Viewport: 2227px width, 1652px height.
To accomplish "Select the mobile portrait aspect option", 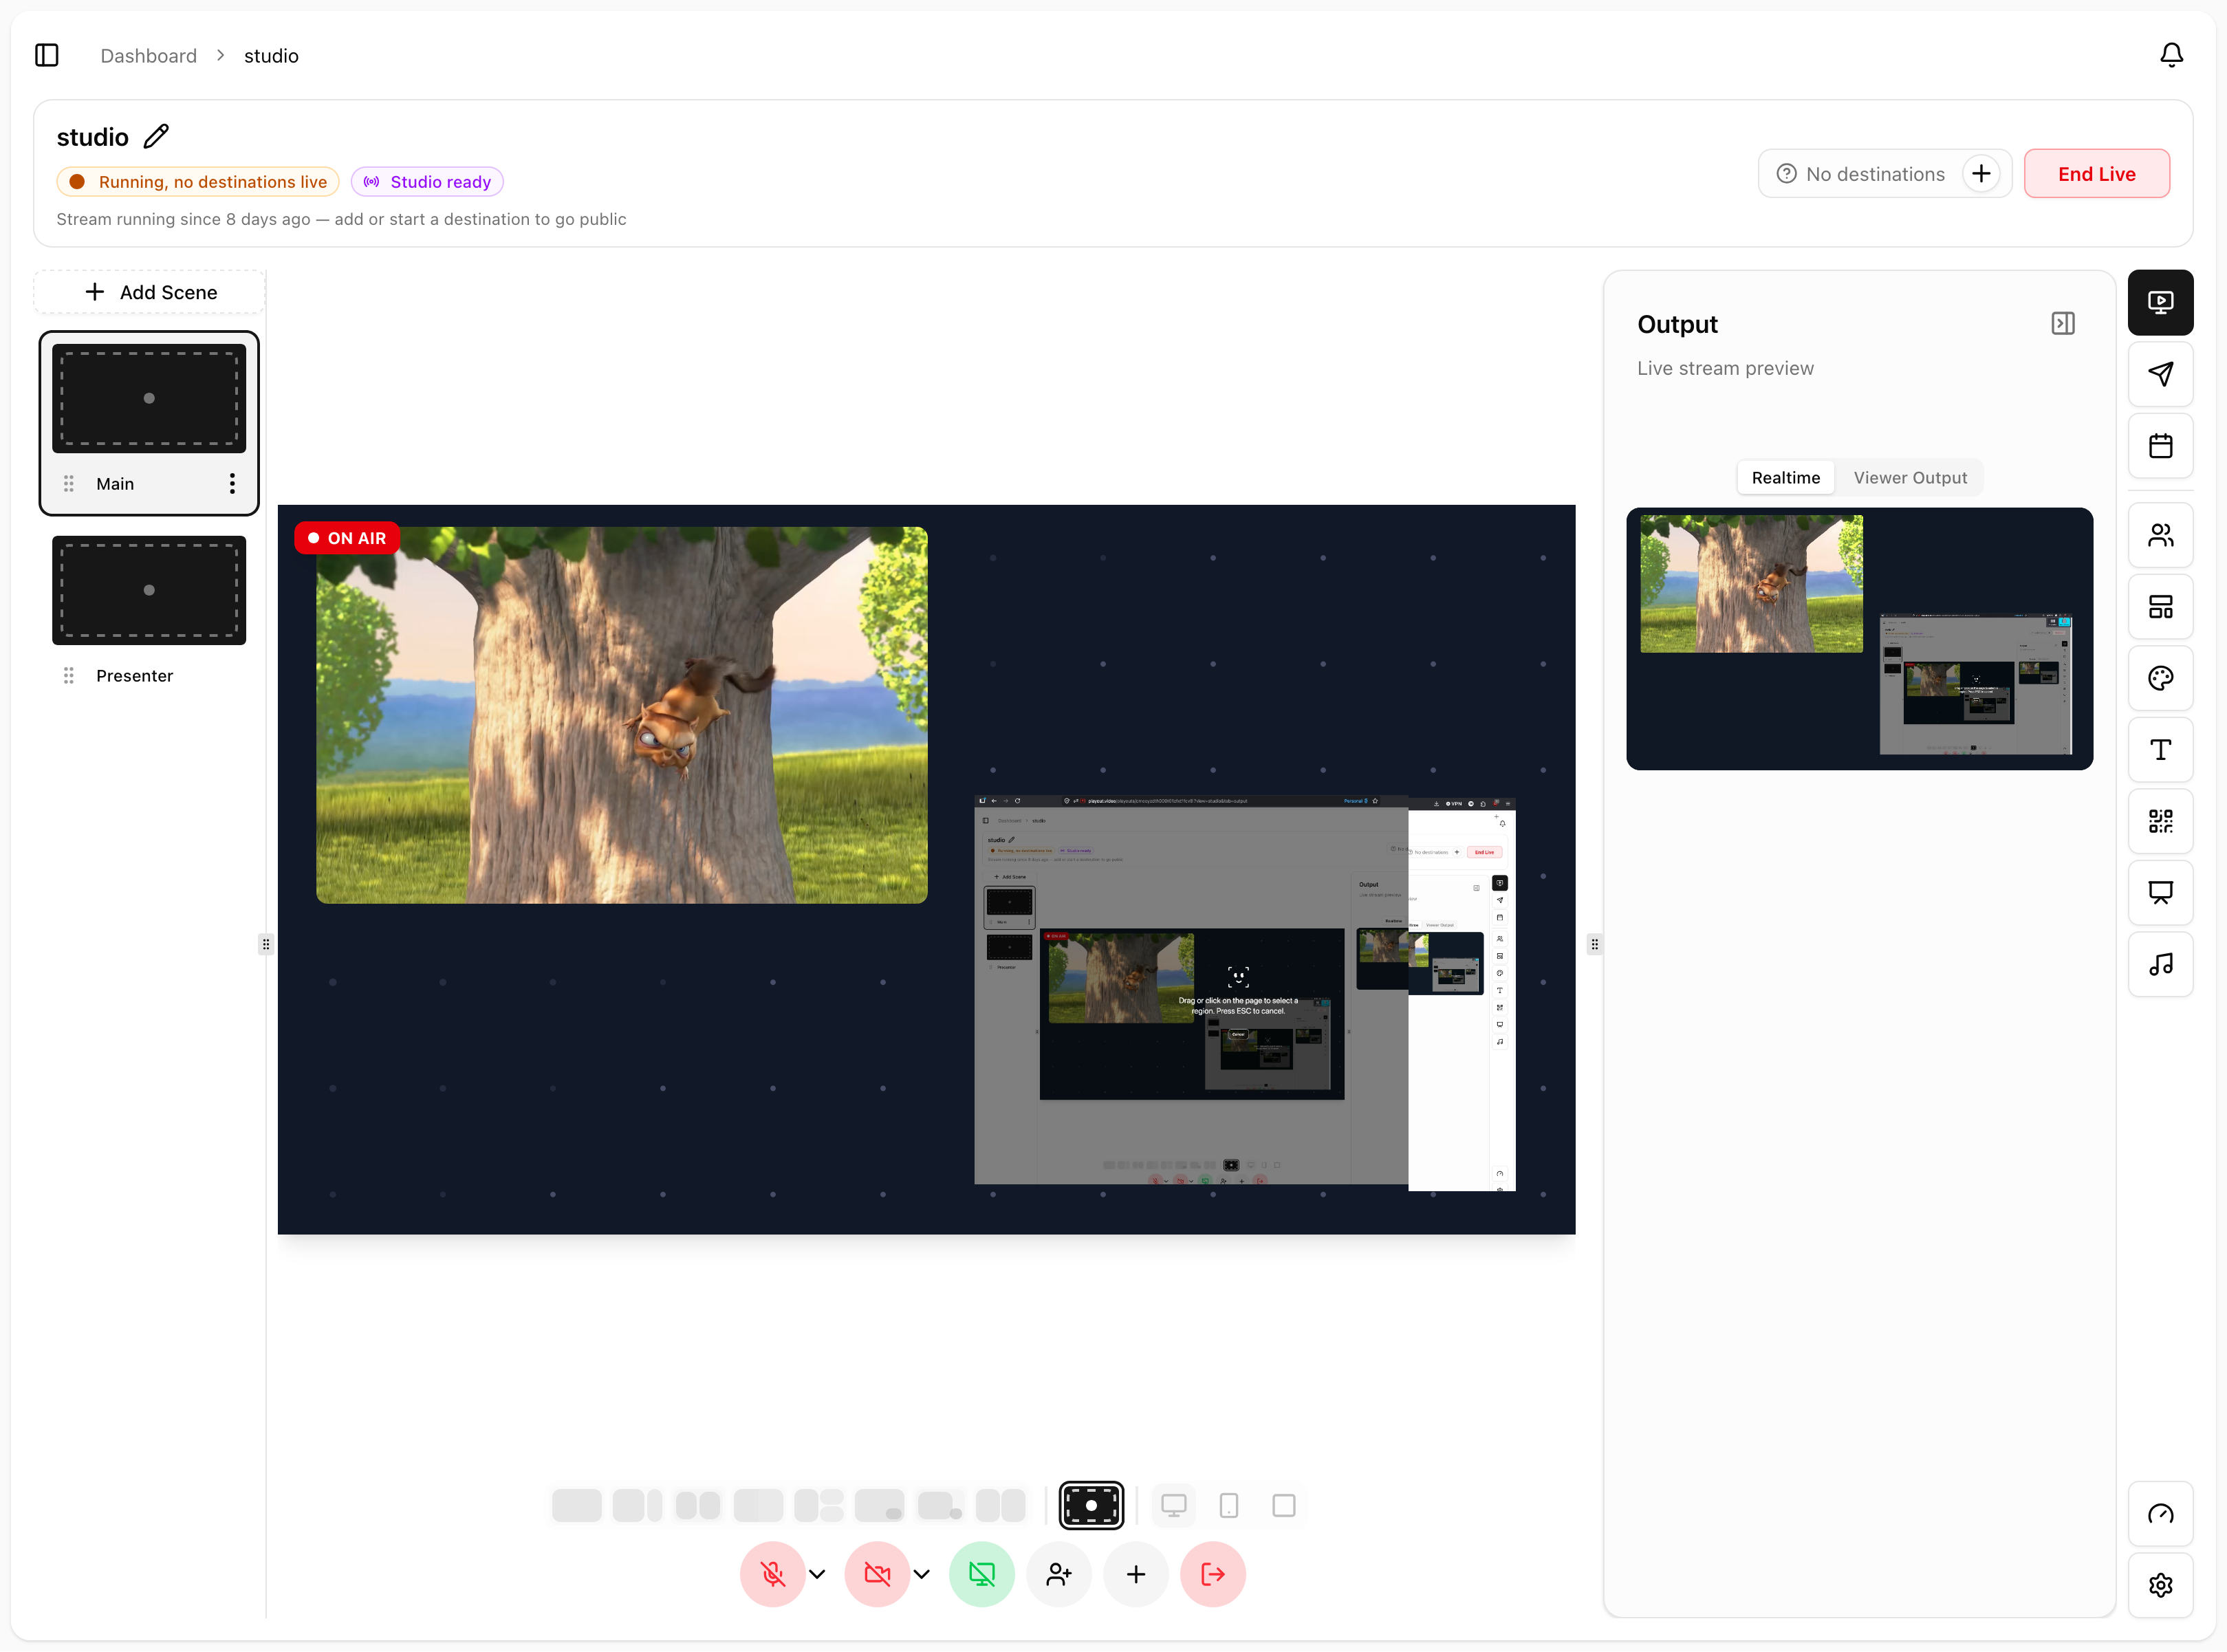I will pos(1229,1505).
